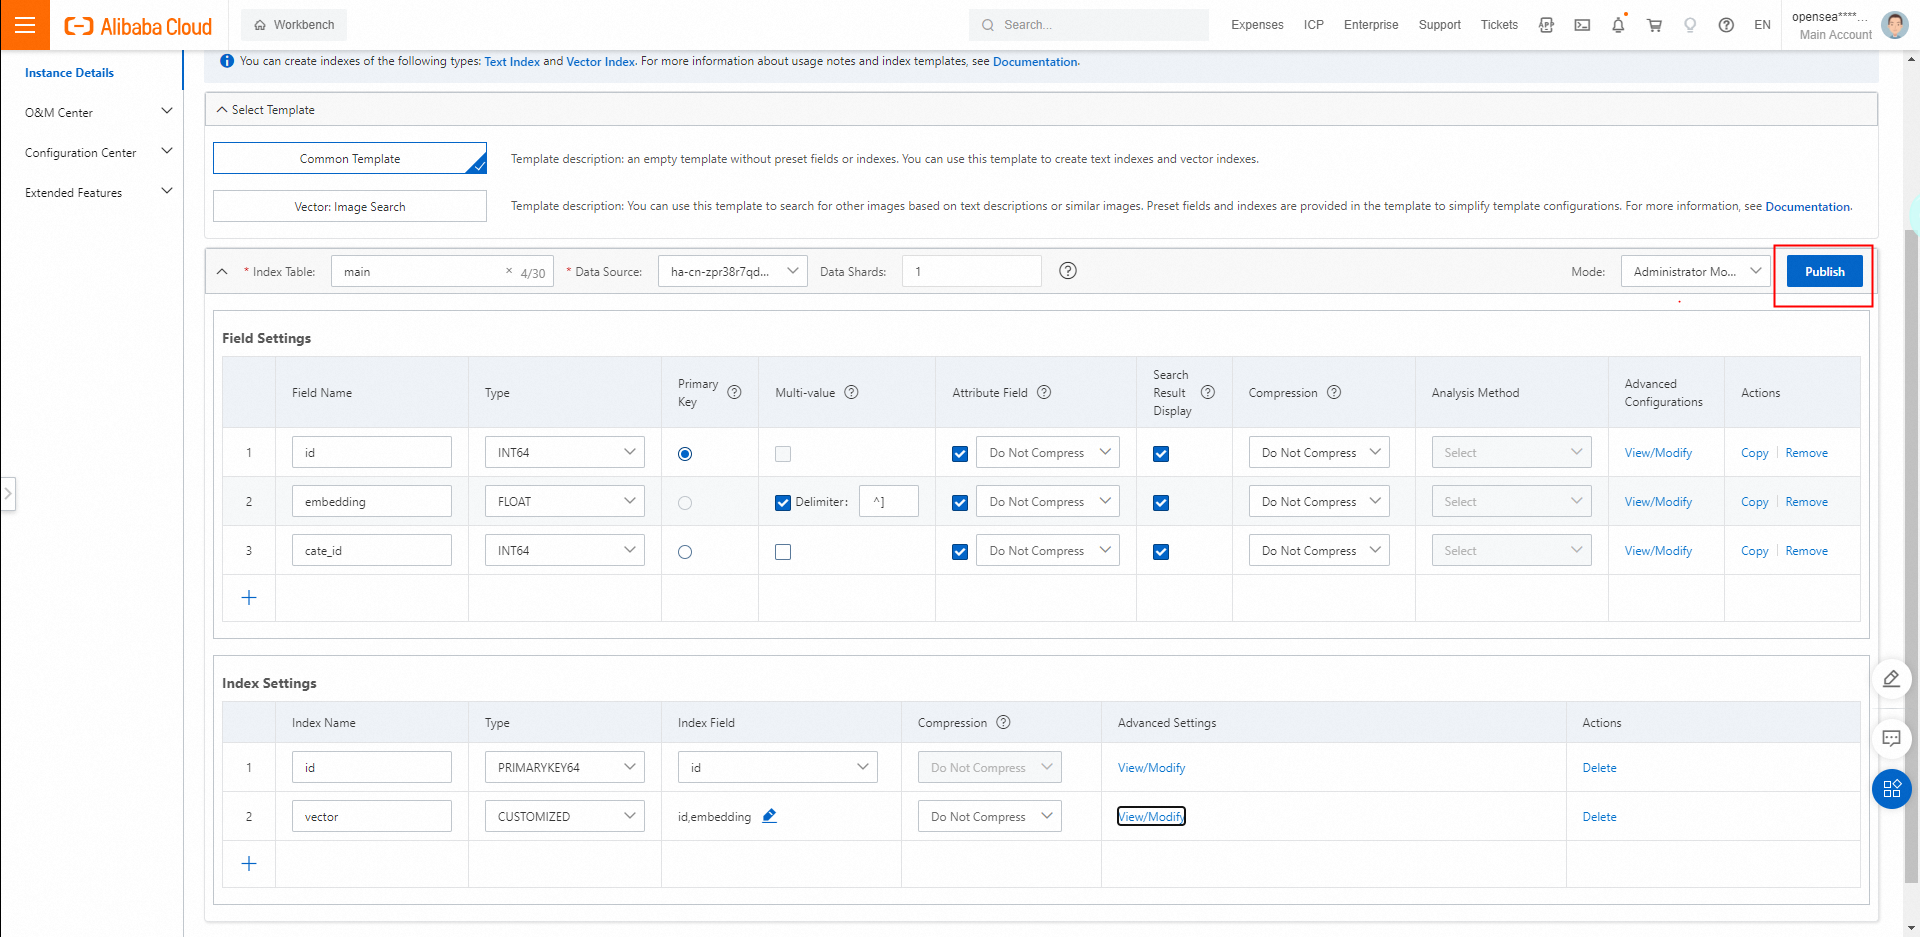The image size is (1920, 937).
Task: Select cate_id as the primary key
Action: click(685, 552)
